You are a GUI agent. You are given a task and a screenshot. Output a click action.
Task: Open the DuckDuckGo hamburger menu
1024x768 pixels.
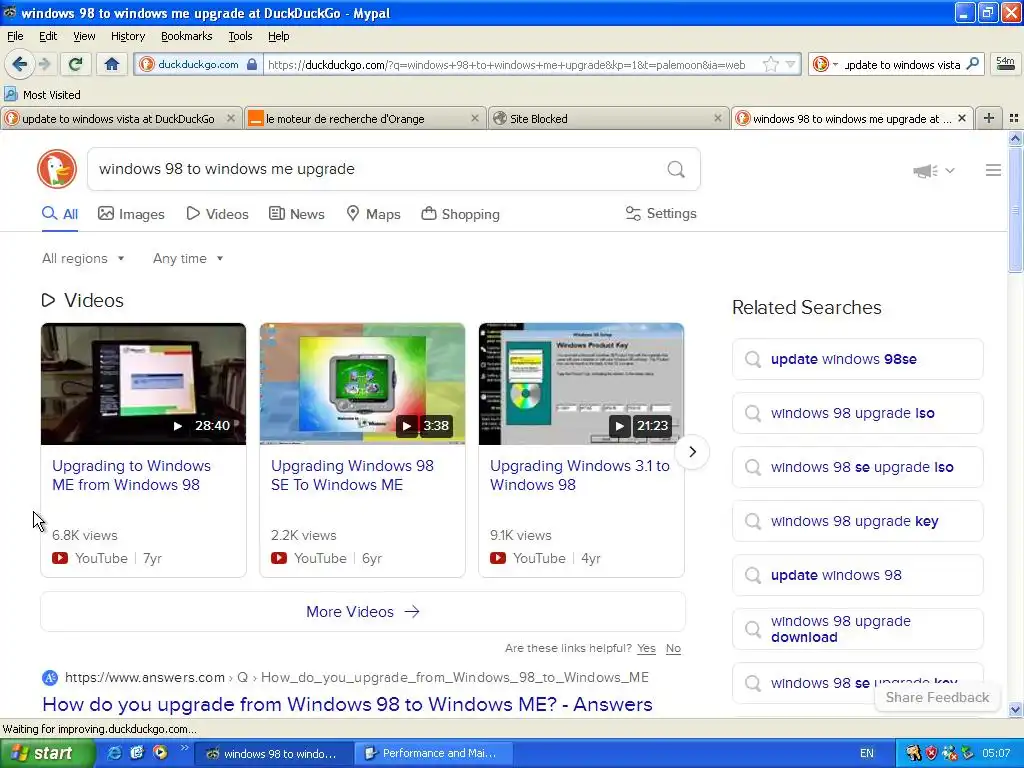point(993,170)
